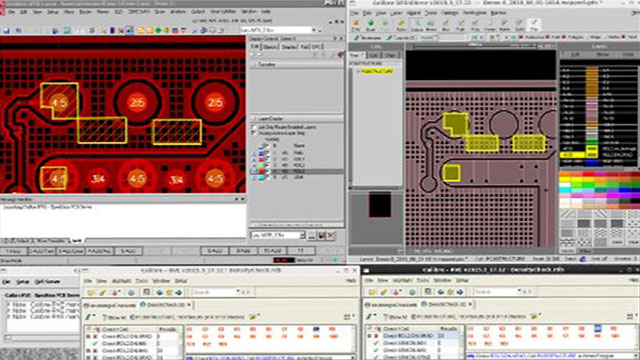The width and height of the screenshot is (640, 360).
Task: Select the Notch tool in DESIGNrev toolbar
Action: [x=504, y=25]
